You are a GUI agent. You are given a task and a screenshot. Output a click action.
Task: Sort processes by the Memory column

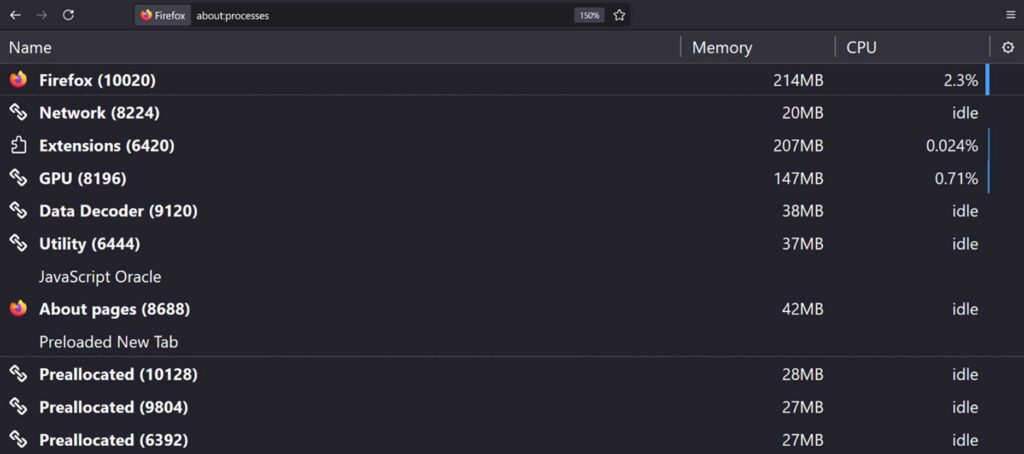(721, 47)
